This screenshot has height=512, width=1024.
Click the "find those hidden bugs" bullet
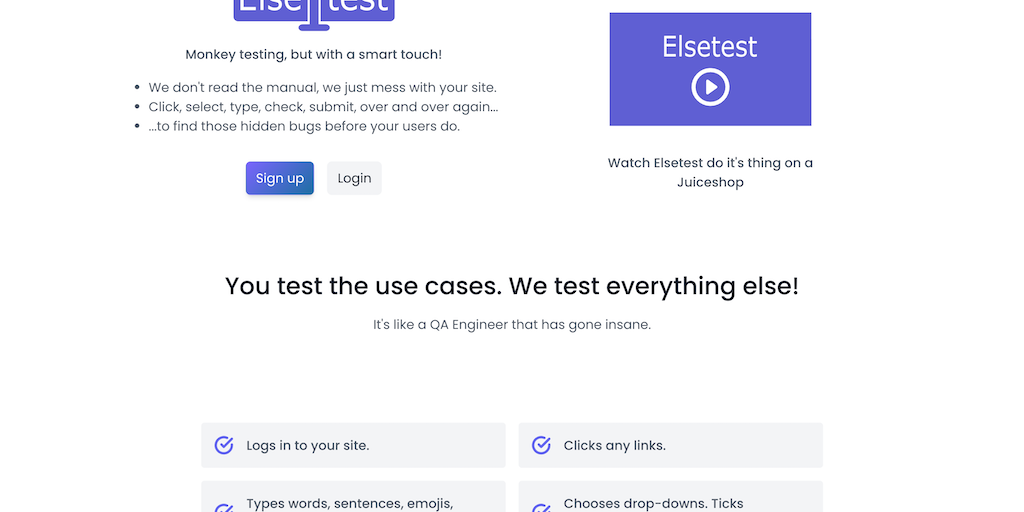[x=304, y=126]
